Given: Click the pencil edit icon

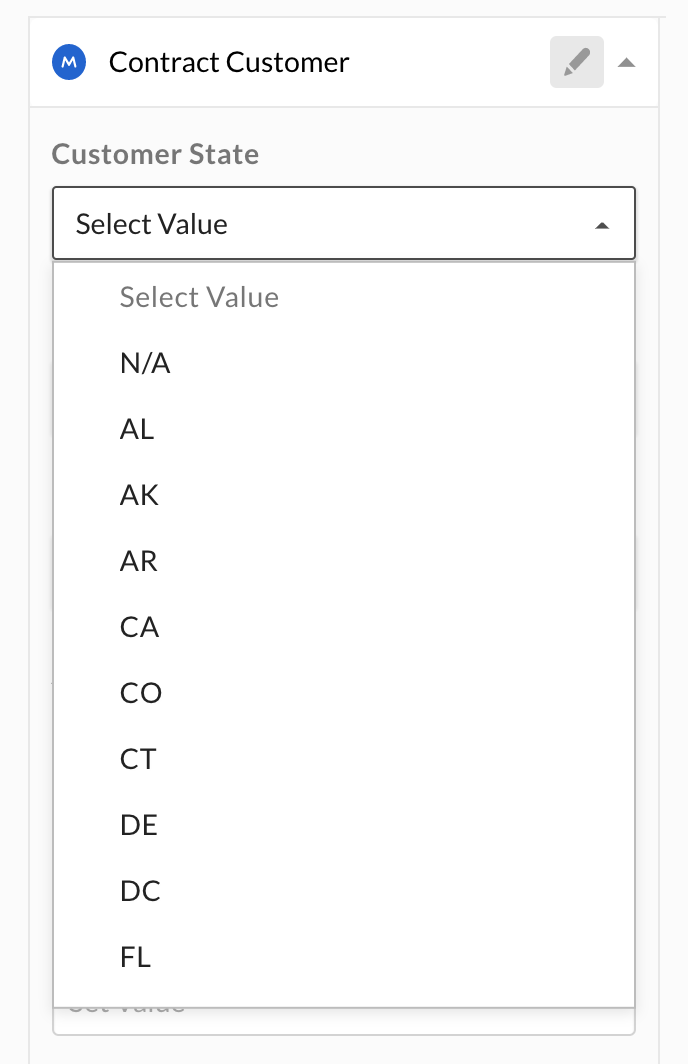Looking at the screenshot, I should pyautogui.click(x=576, y=62).
